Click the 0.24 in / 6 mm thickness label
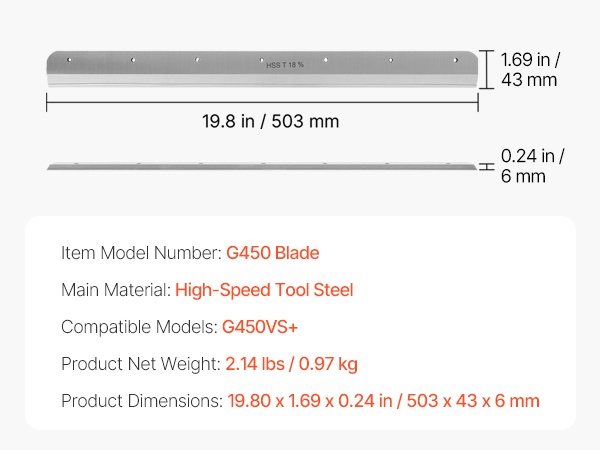600x450 pixels. (533, 165)
